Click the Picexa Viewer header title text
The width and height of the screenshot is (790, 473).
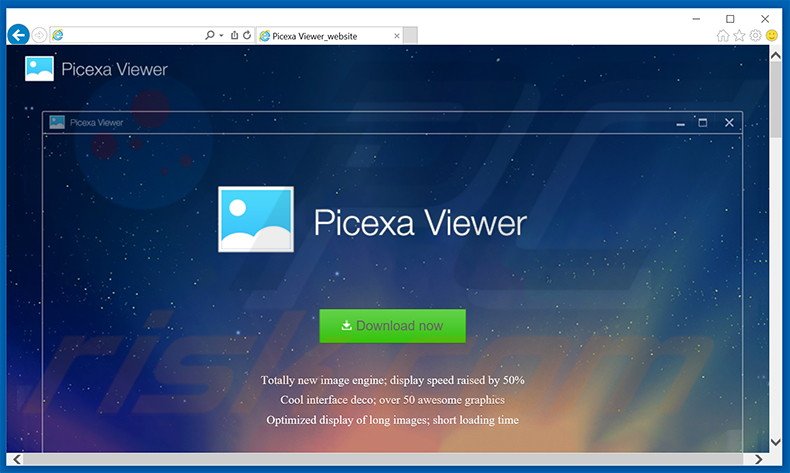[114, 69]
